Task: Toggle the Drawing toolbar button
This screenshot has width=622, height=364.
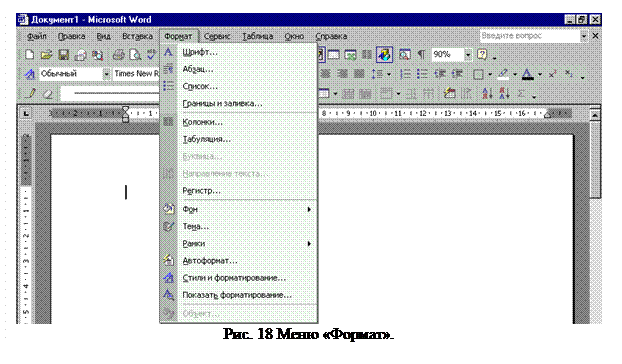Action: 384,54
